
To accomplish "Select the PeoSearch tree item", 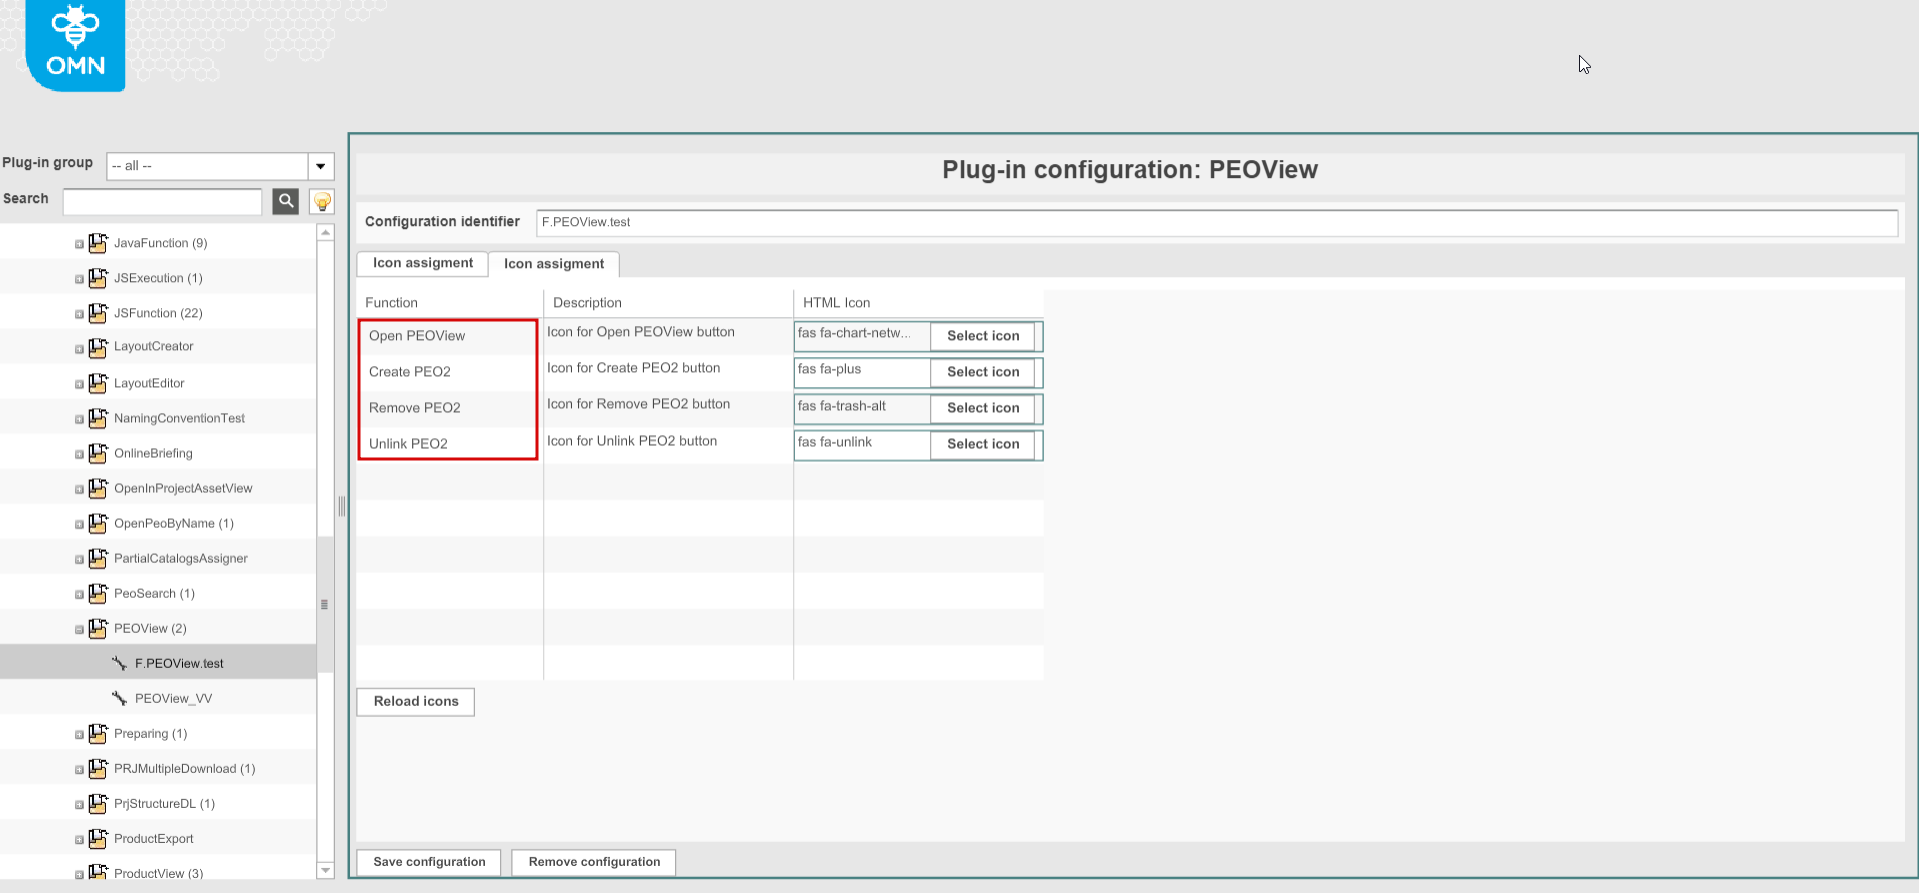I will tap(154, 593).
